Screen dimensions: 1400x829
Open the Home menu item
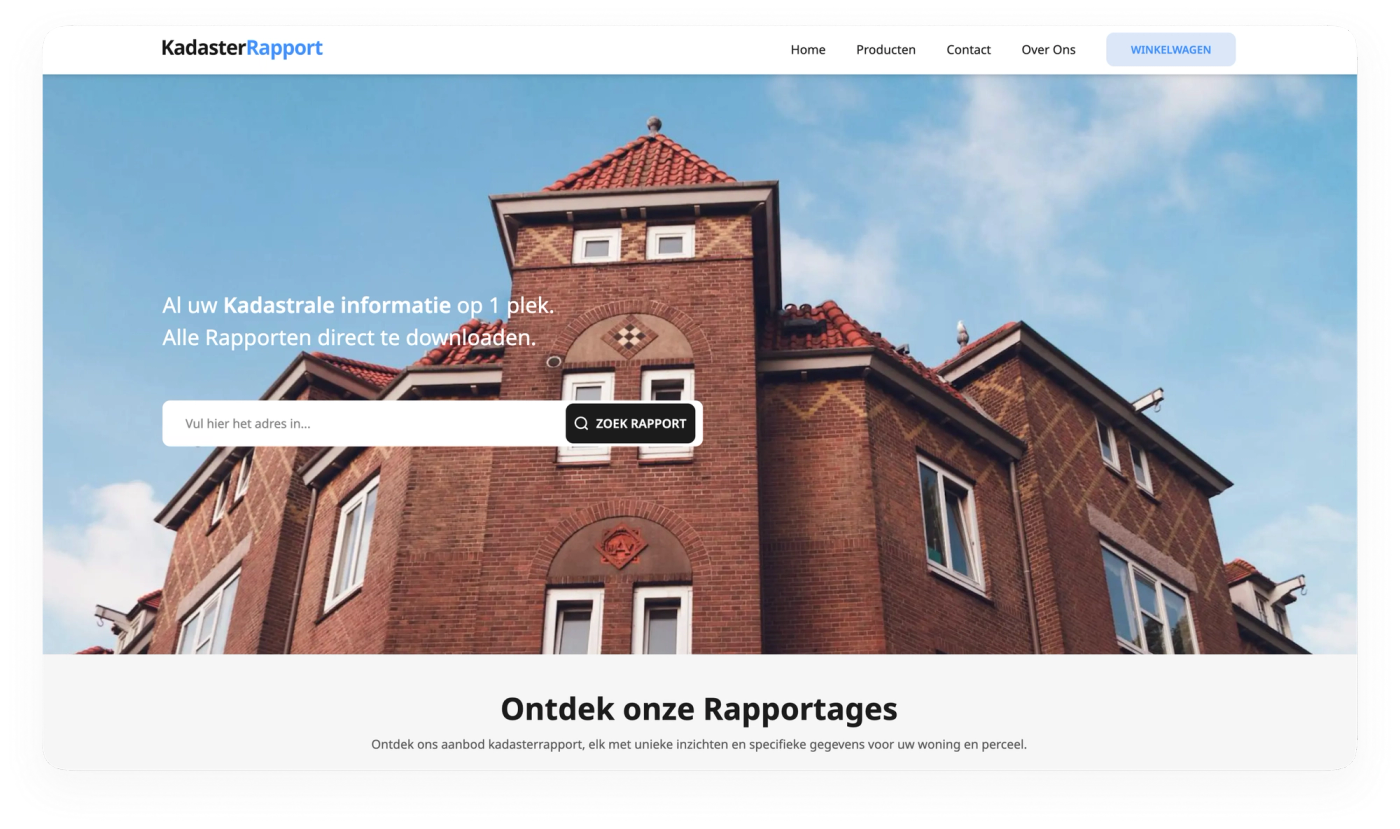[x=808, y=49]
